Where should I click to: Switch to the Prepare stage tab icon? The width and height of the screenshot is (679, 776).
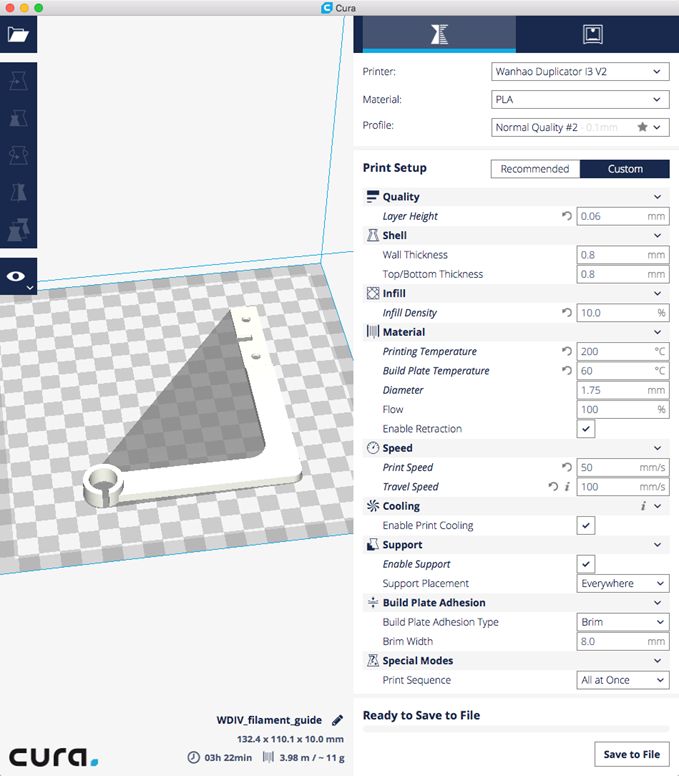439,34
